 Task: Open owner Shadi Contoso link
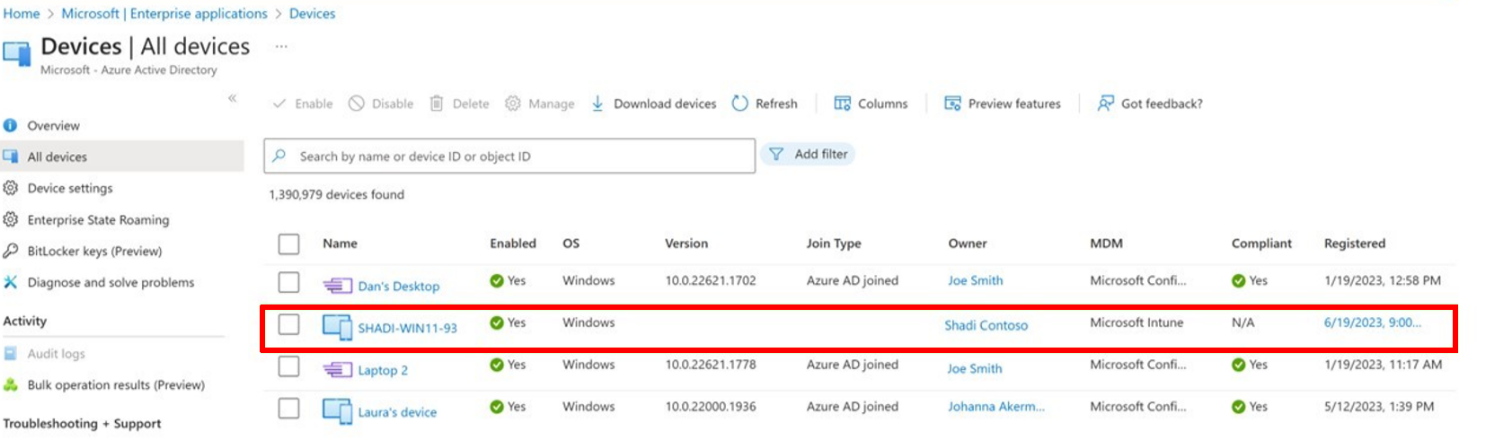click(x=986, y=325)
